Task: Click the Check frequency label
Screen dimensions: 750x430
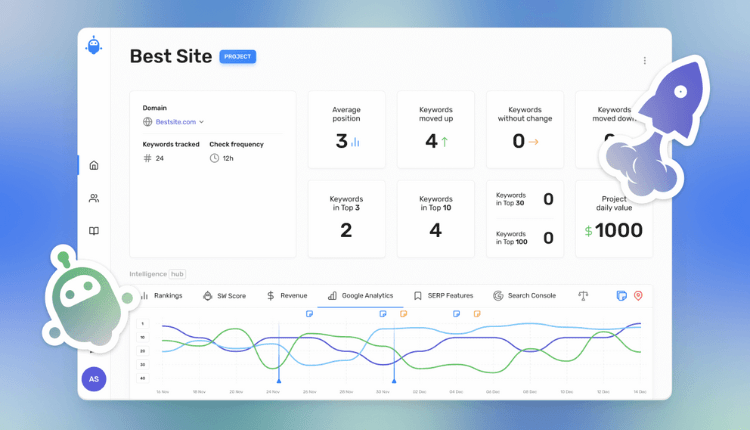Action: [x=236, y=144]
